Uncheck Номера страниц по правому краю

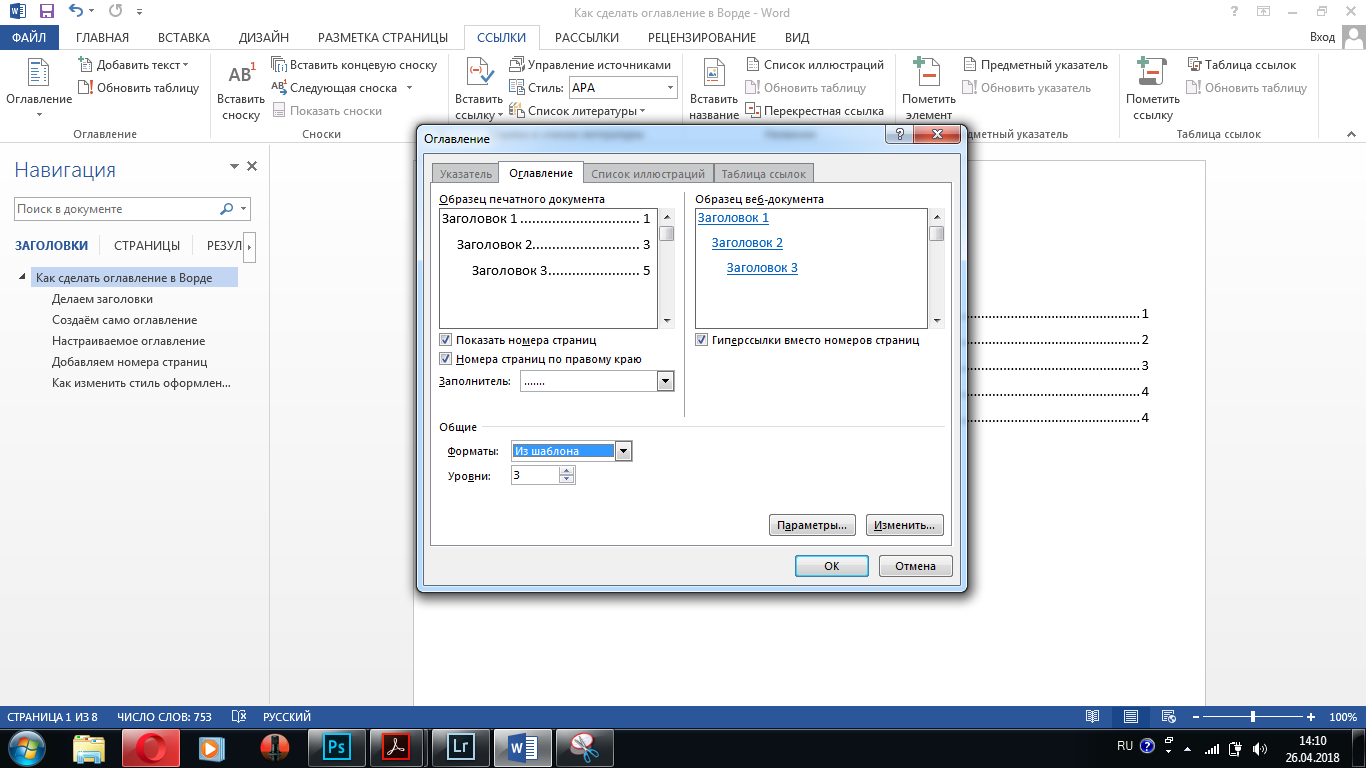pyautogui.click(x=446, y=358)
